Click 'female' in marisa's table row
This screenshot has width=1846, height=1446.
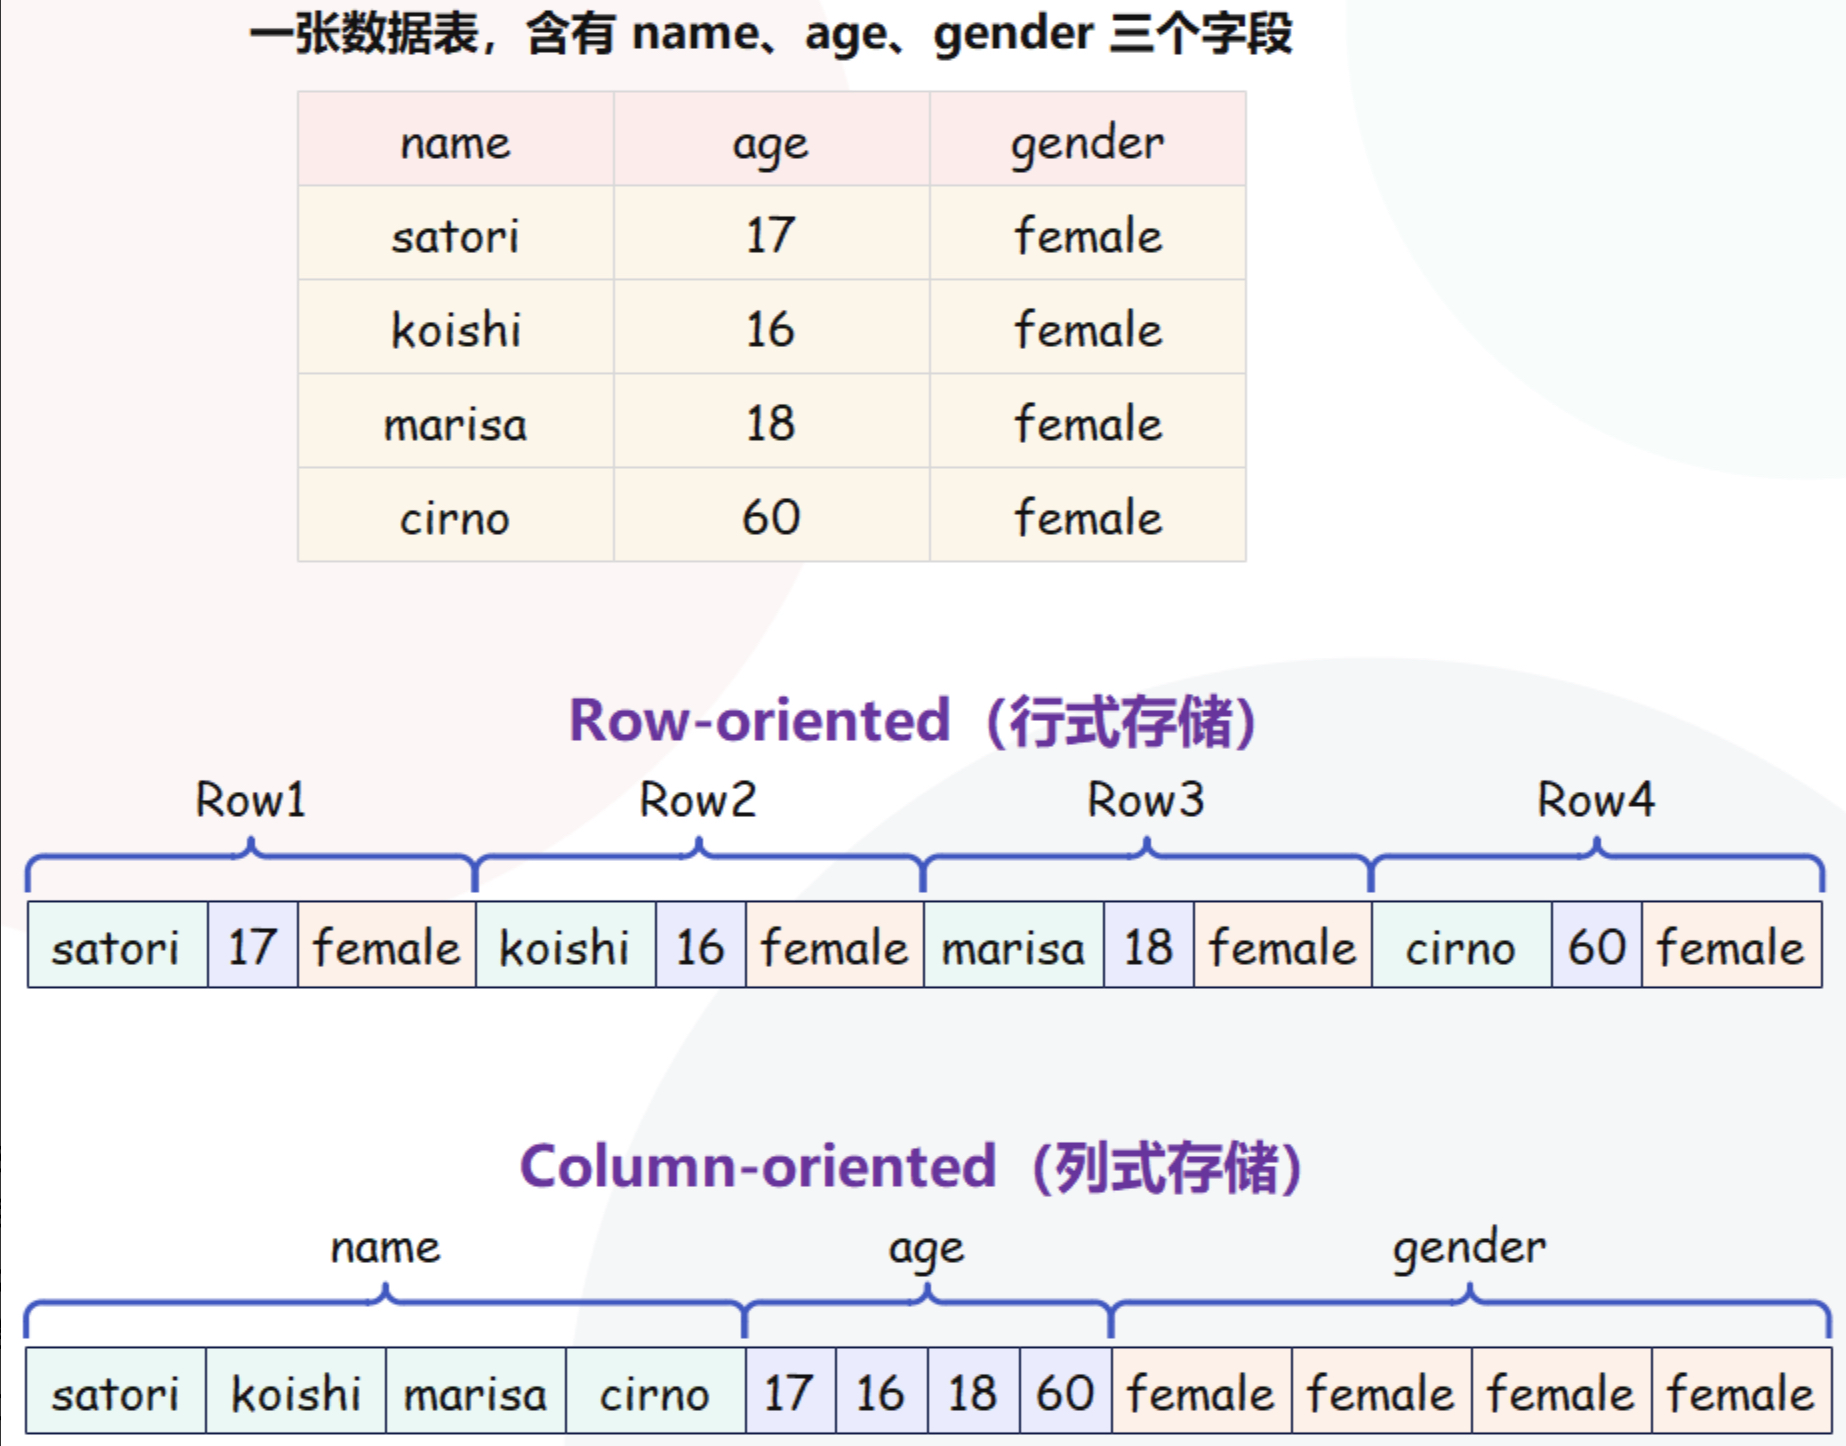[1088, 421]
